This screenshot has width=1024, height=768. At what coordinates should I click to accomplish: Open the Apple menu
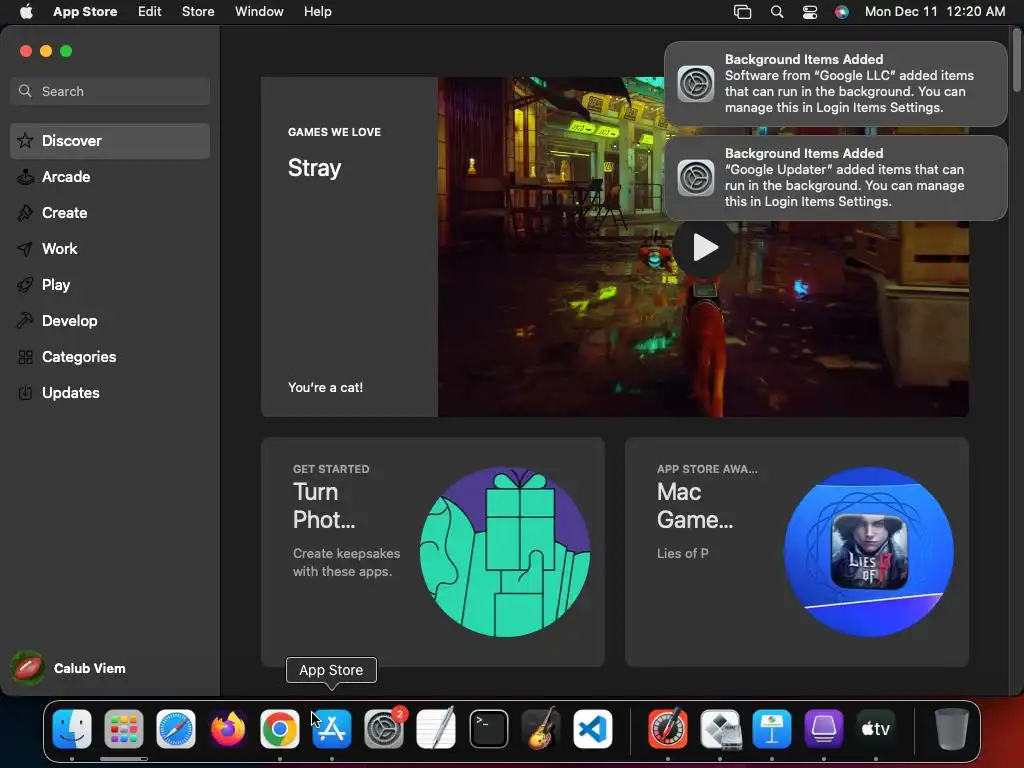click(26, 12)
